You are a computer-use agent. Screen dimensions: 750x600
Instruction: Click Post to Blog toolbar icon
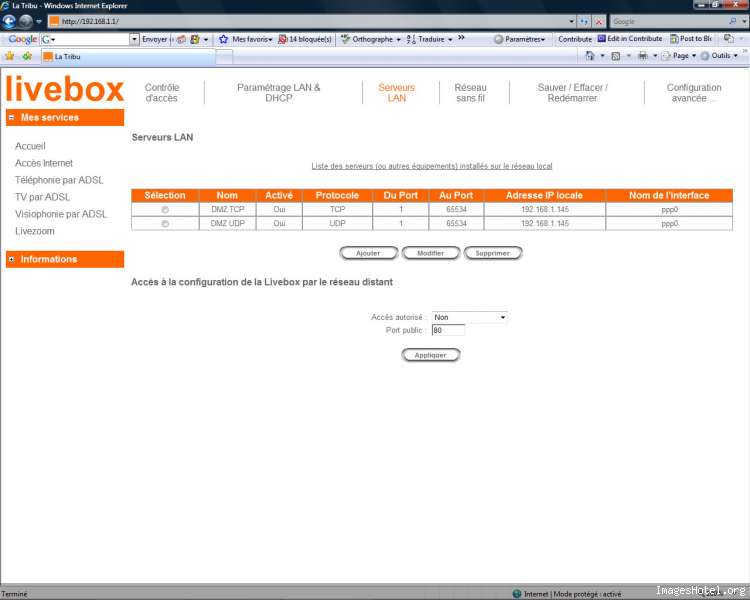tap(691, 39)
